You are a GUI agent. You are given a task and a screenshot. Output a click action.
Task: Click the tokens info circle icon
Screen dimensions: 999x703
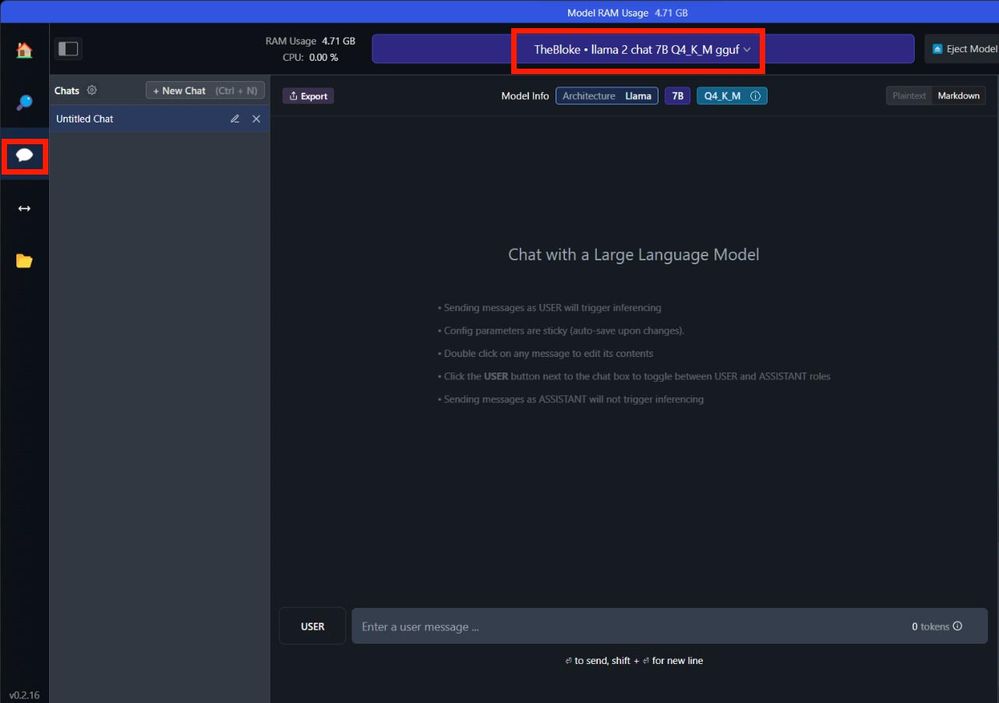coord(957,627)
